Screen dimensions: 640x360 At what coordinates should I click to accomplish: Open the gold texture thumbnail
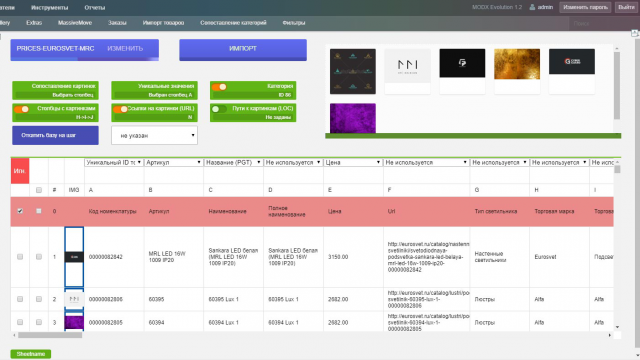[517, 64]
